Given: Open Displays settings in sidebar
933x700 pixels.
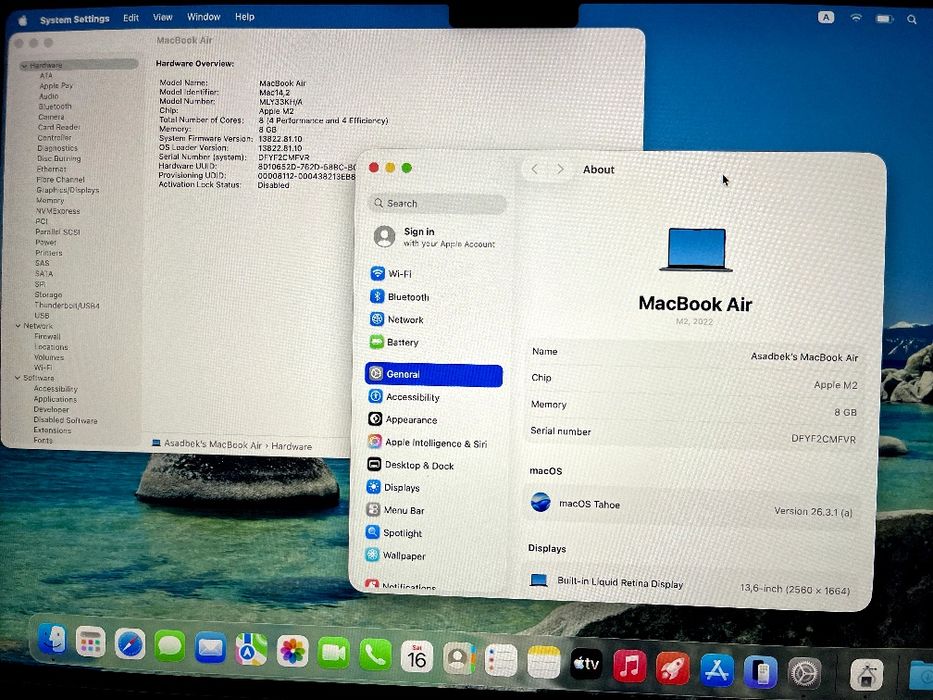Looking at the screenshot, I should point(393,488).
